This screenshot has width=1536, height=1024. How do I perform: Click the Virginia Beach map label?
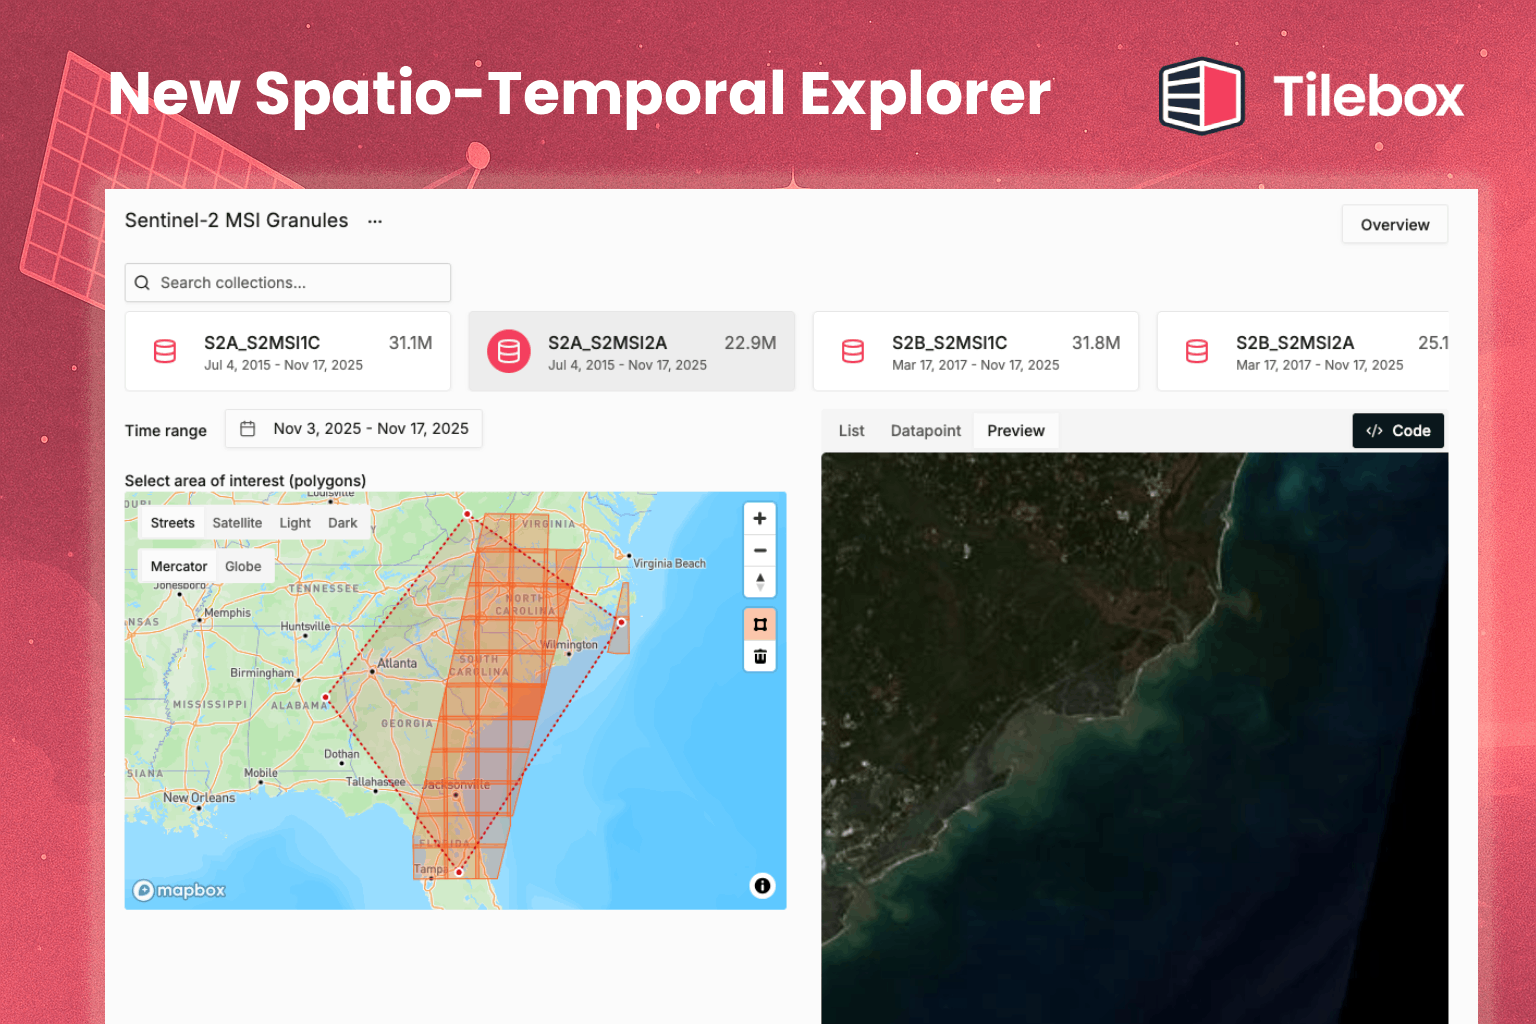pyautogui.click(x=669, y=564)
